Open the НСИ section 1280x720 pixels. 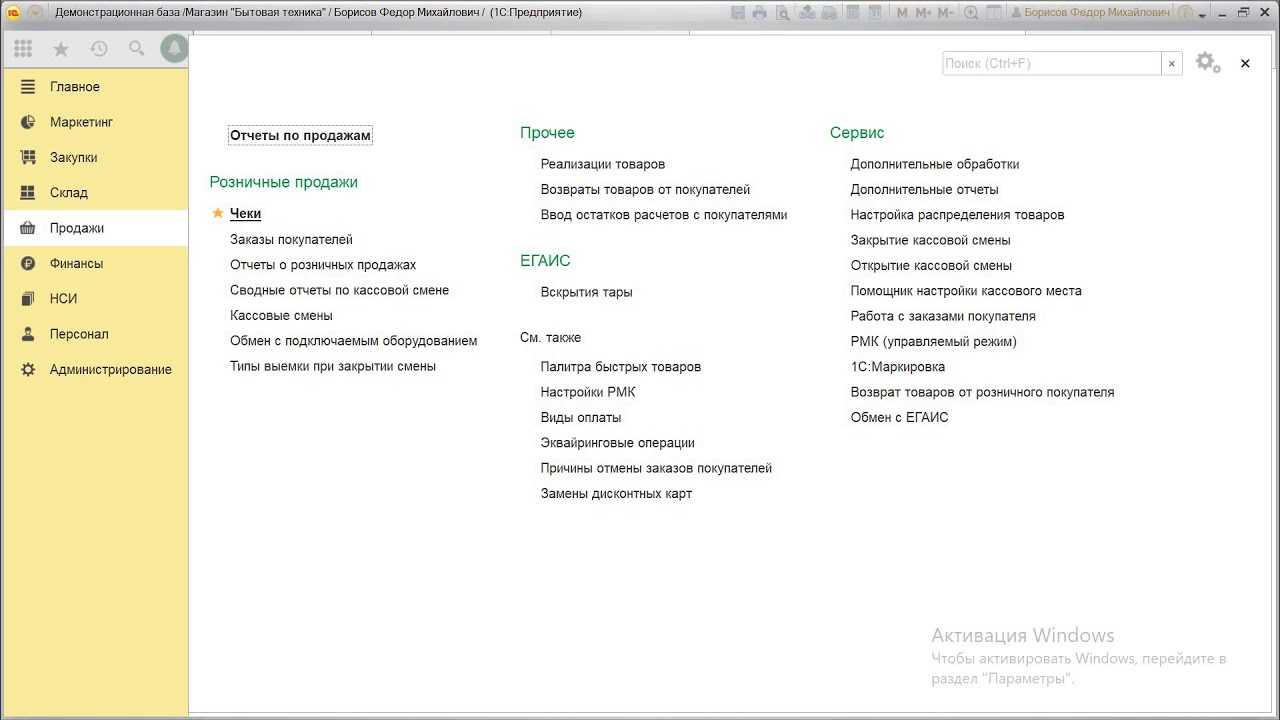(95, 298)
